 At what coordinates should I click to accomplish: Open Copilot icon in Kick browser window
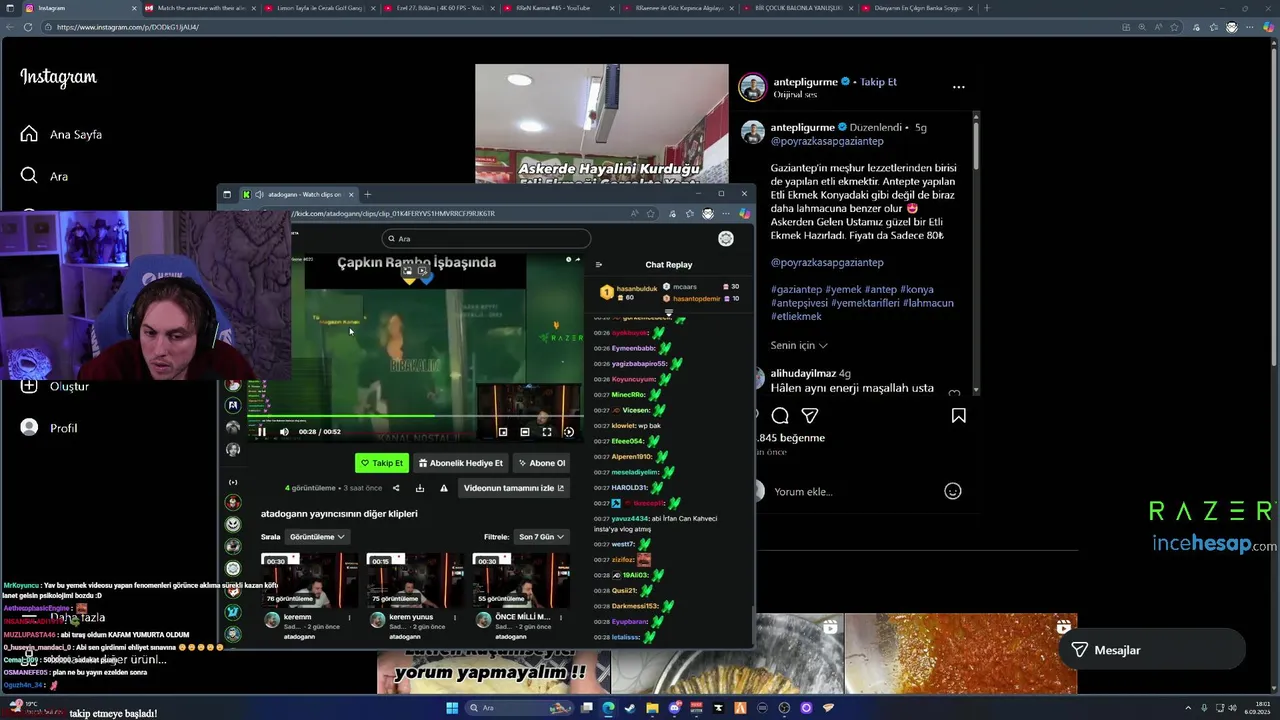point(744,213)
